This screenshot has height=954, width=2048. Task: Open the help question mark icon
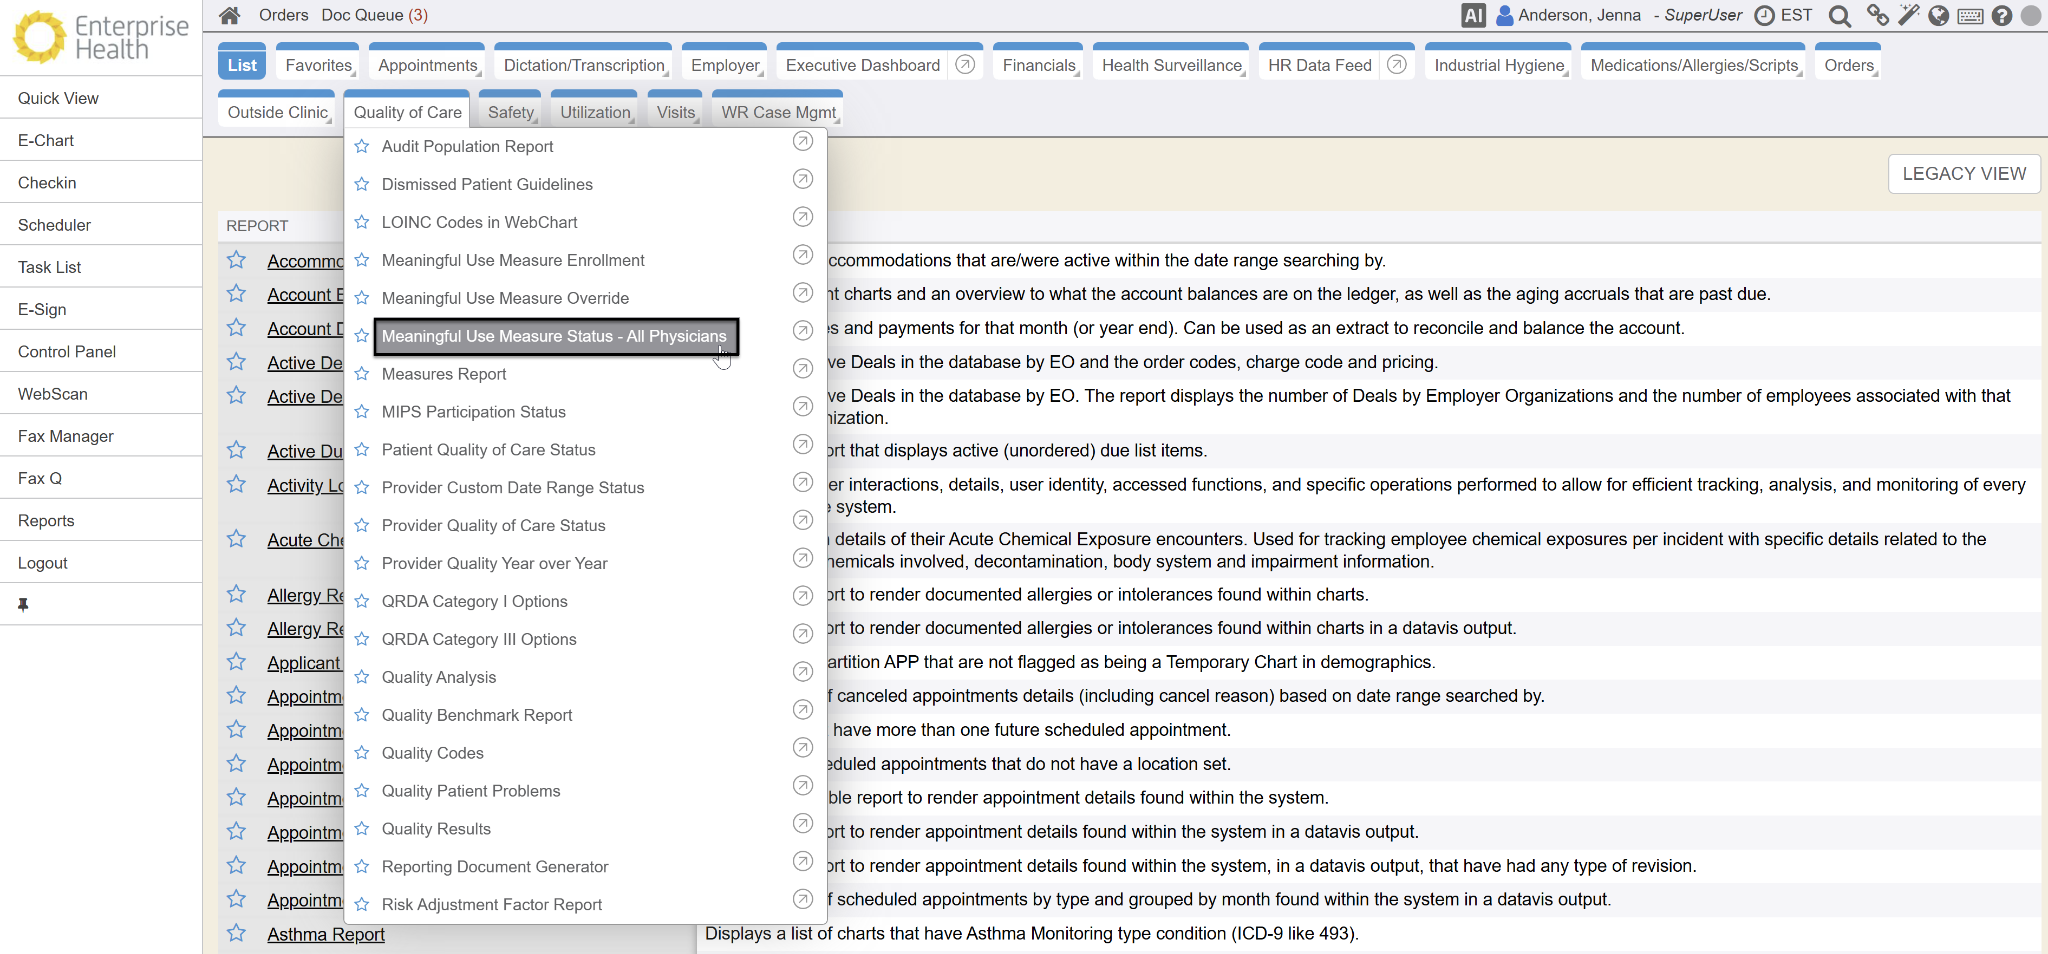click(x=2001, y=15)
